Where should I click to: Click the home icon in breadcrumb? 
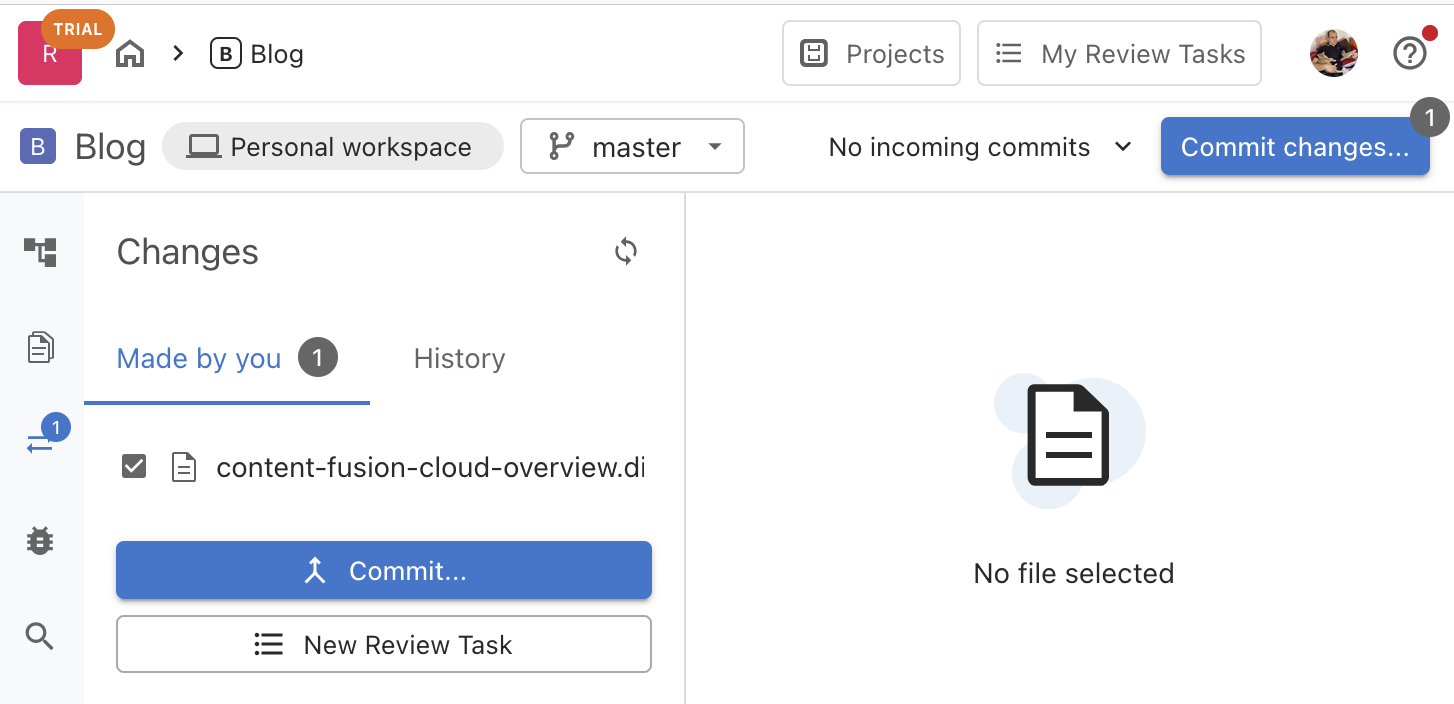click(x=130, y=54)
